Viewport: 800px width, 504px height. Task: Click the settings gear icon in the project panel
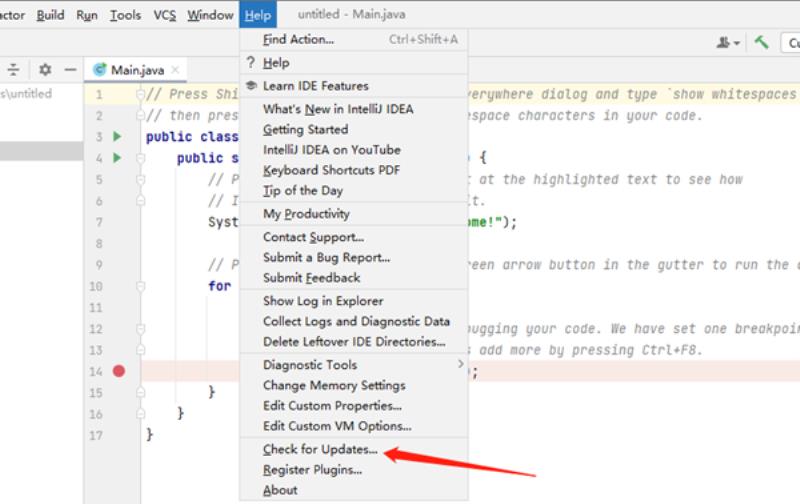point(45,69)
